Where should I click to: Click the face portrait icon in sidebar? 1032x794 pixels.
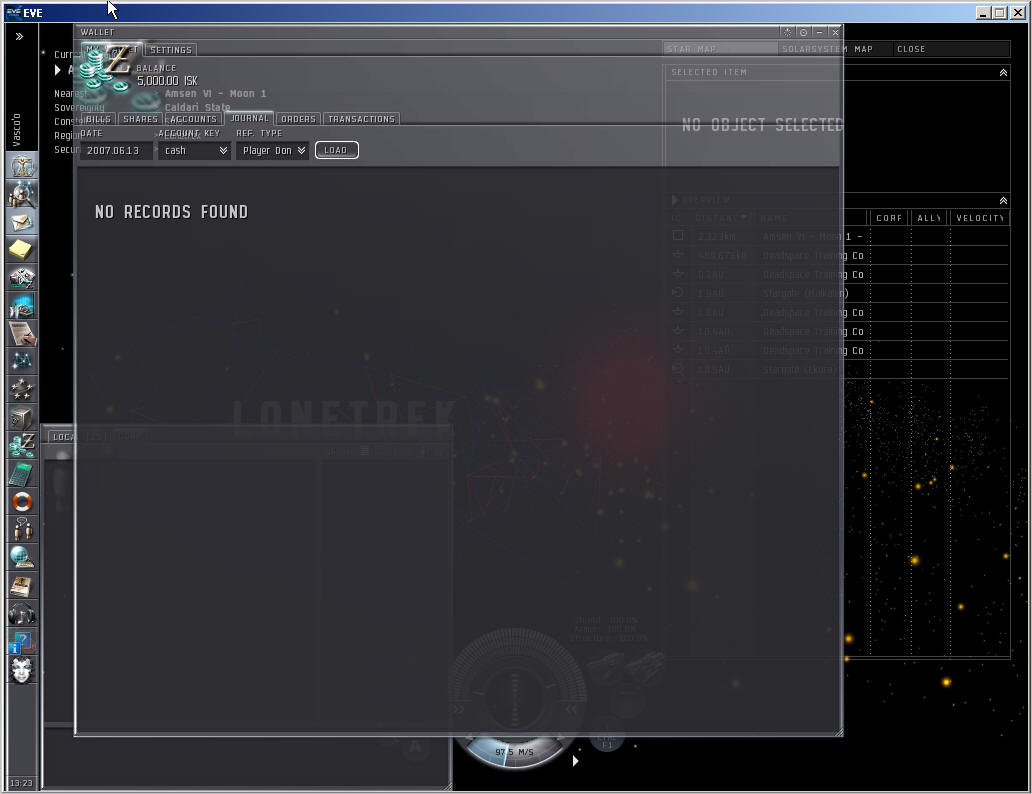22,670
